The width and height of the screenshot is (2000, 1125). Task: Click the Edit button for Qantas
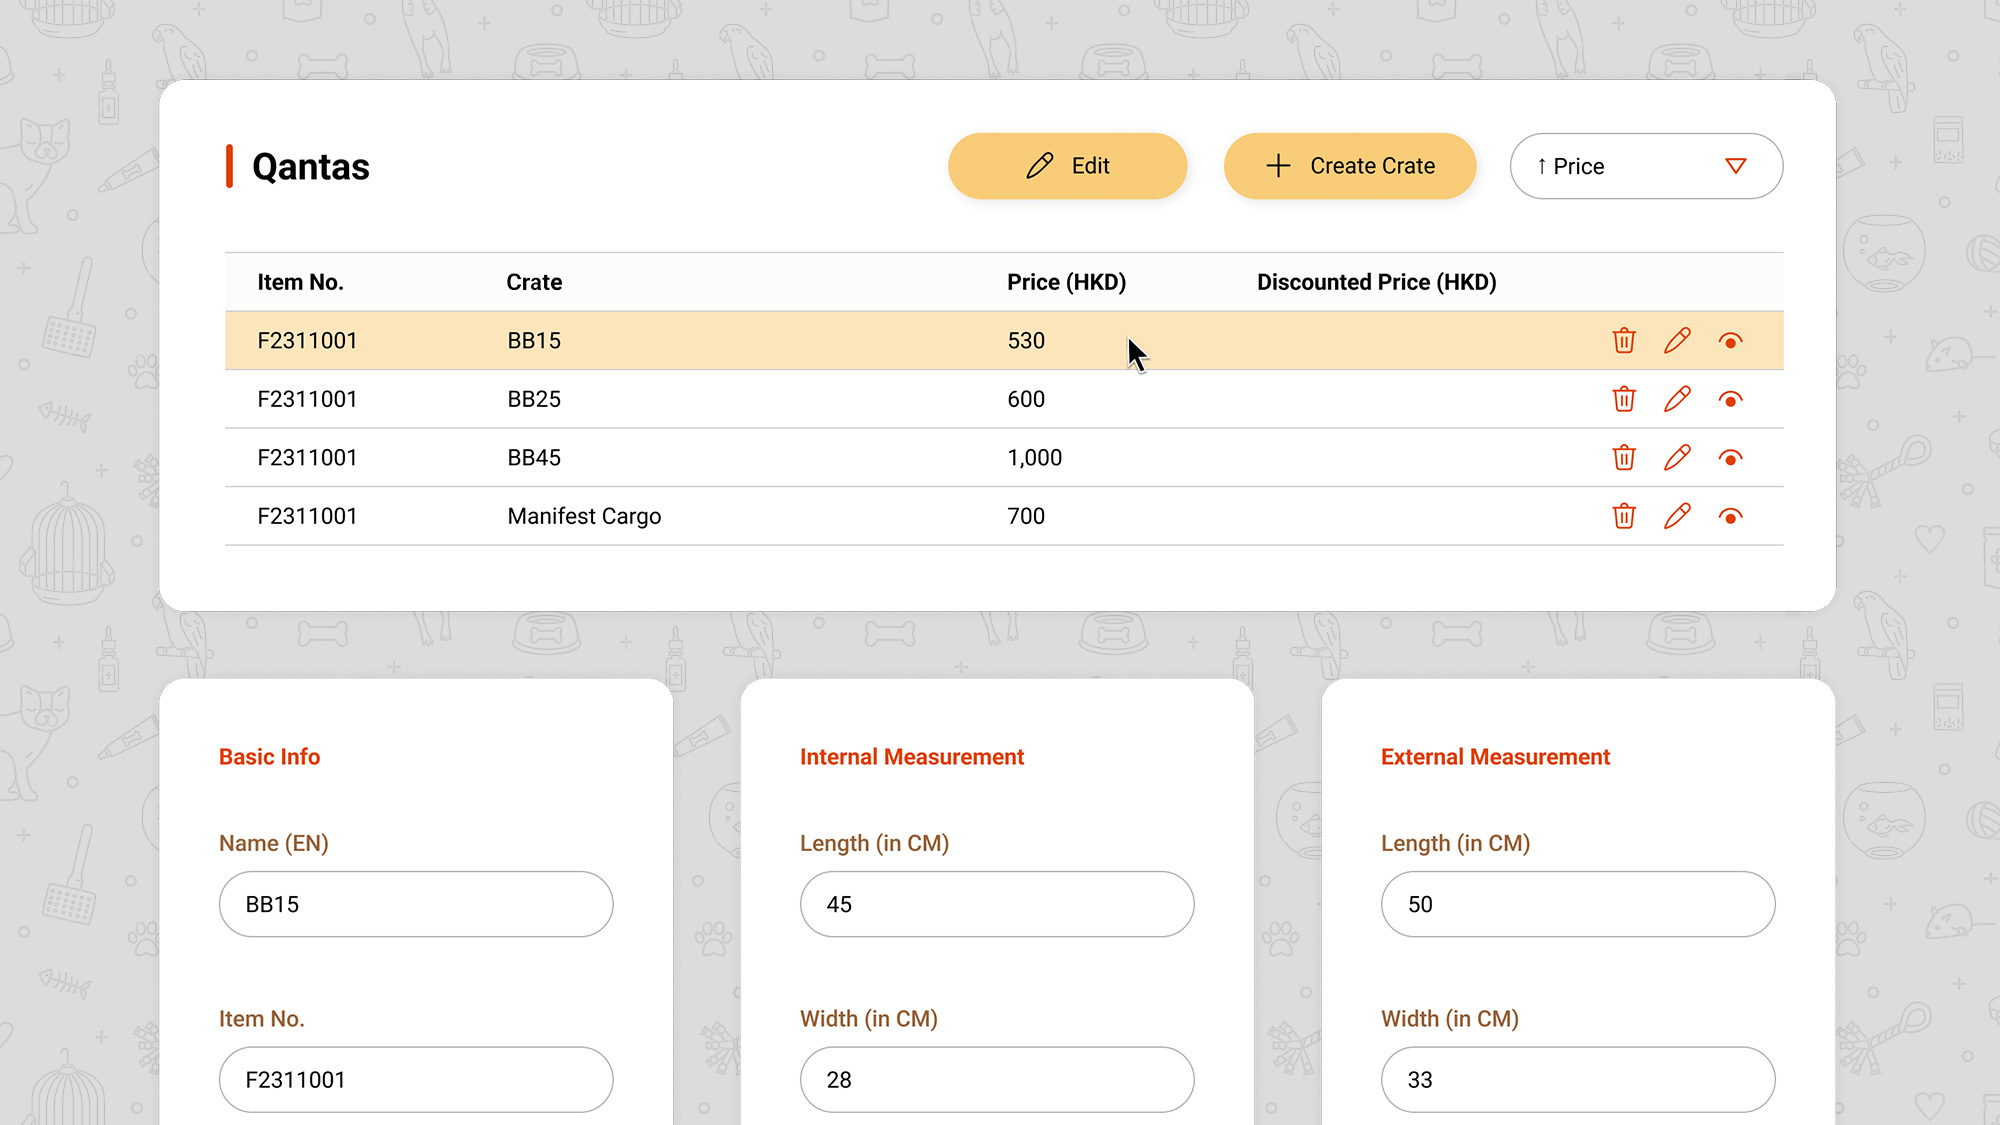pos(1067,166)
